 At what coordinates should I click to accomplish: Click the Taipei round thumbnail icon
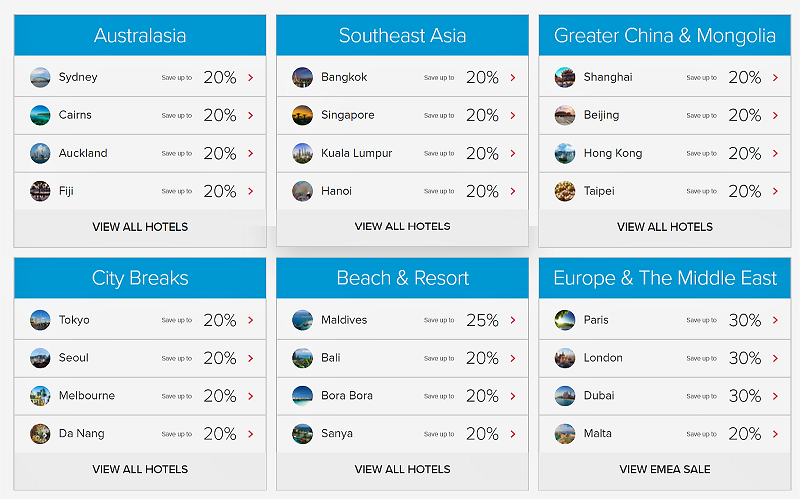coord(565,191)
